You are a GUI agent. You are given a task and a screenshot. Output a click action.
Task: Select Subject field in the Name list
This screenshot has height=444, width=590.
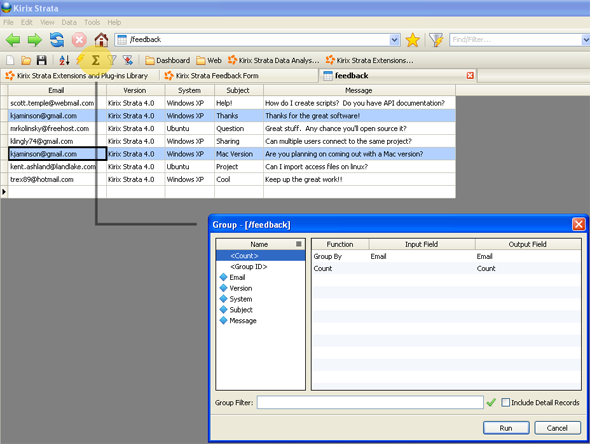click(260, 310)
